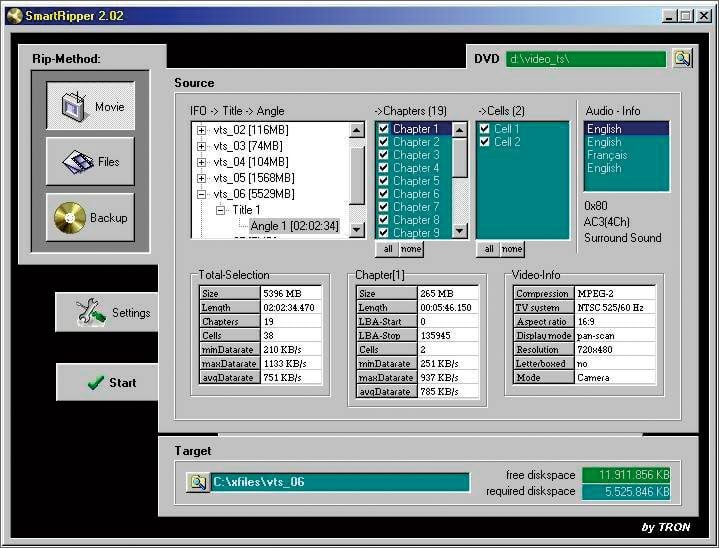Select the Files rip method
This screenshot has height=548, width=719.
coord(90,161)
